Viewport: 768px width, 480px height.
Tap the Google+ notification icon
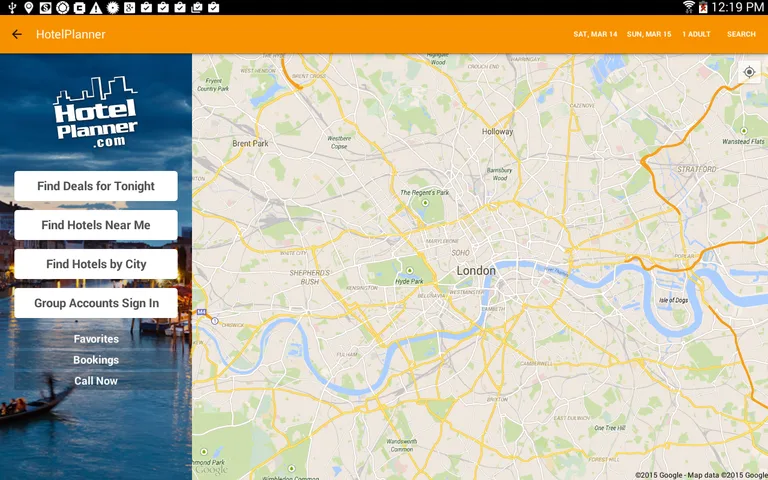pyautogui.click(x=129, y=7)
